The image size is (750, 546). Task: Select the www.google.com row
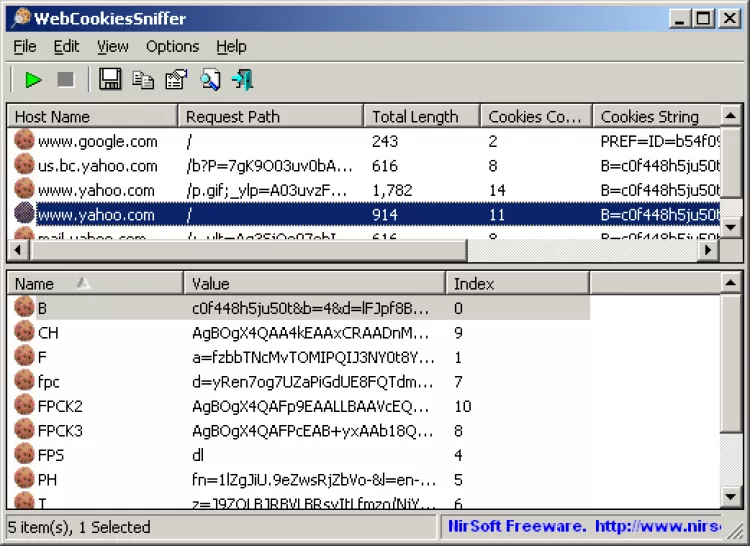[364, 141]
